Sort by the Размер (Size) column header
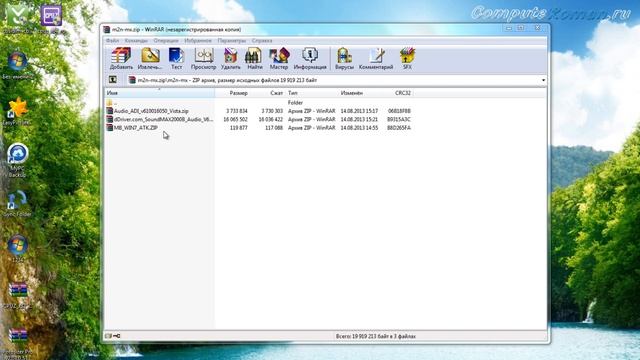Image resolution: width=640 pixels, height=360 pixels. click(232, 93)
